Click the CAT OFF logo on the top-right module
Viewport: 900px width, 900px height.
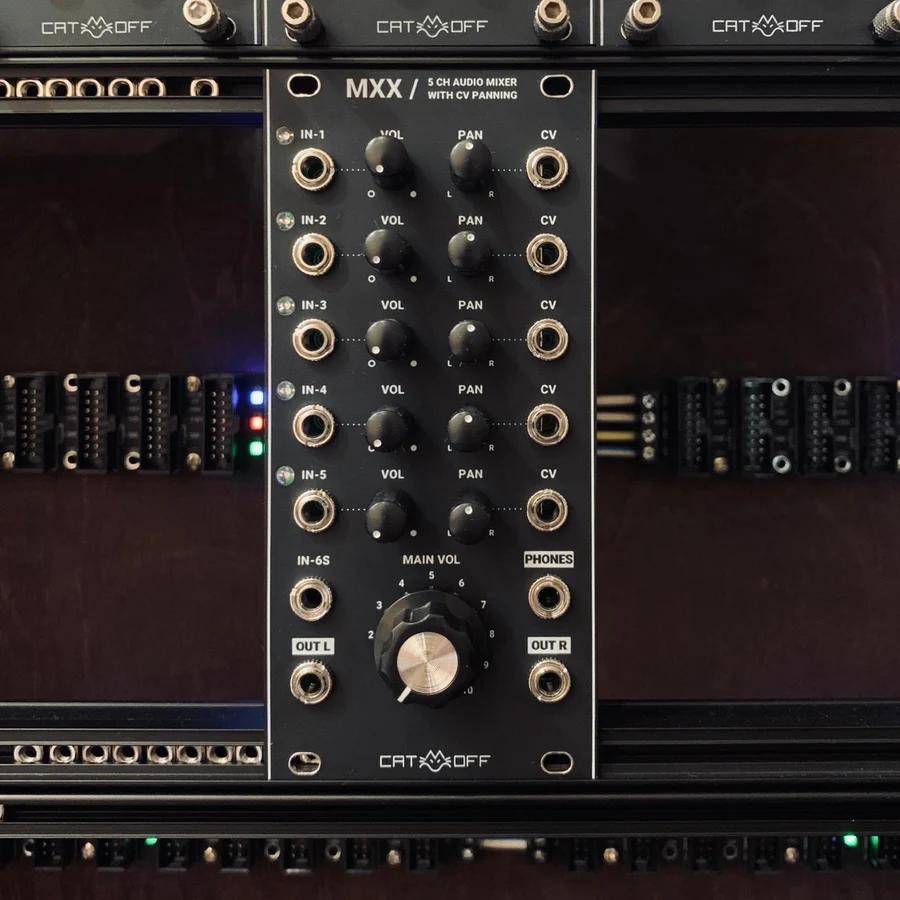[x=767, y=26]
